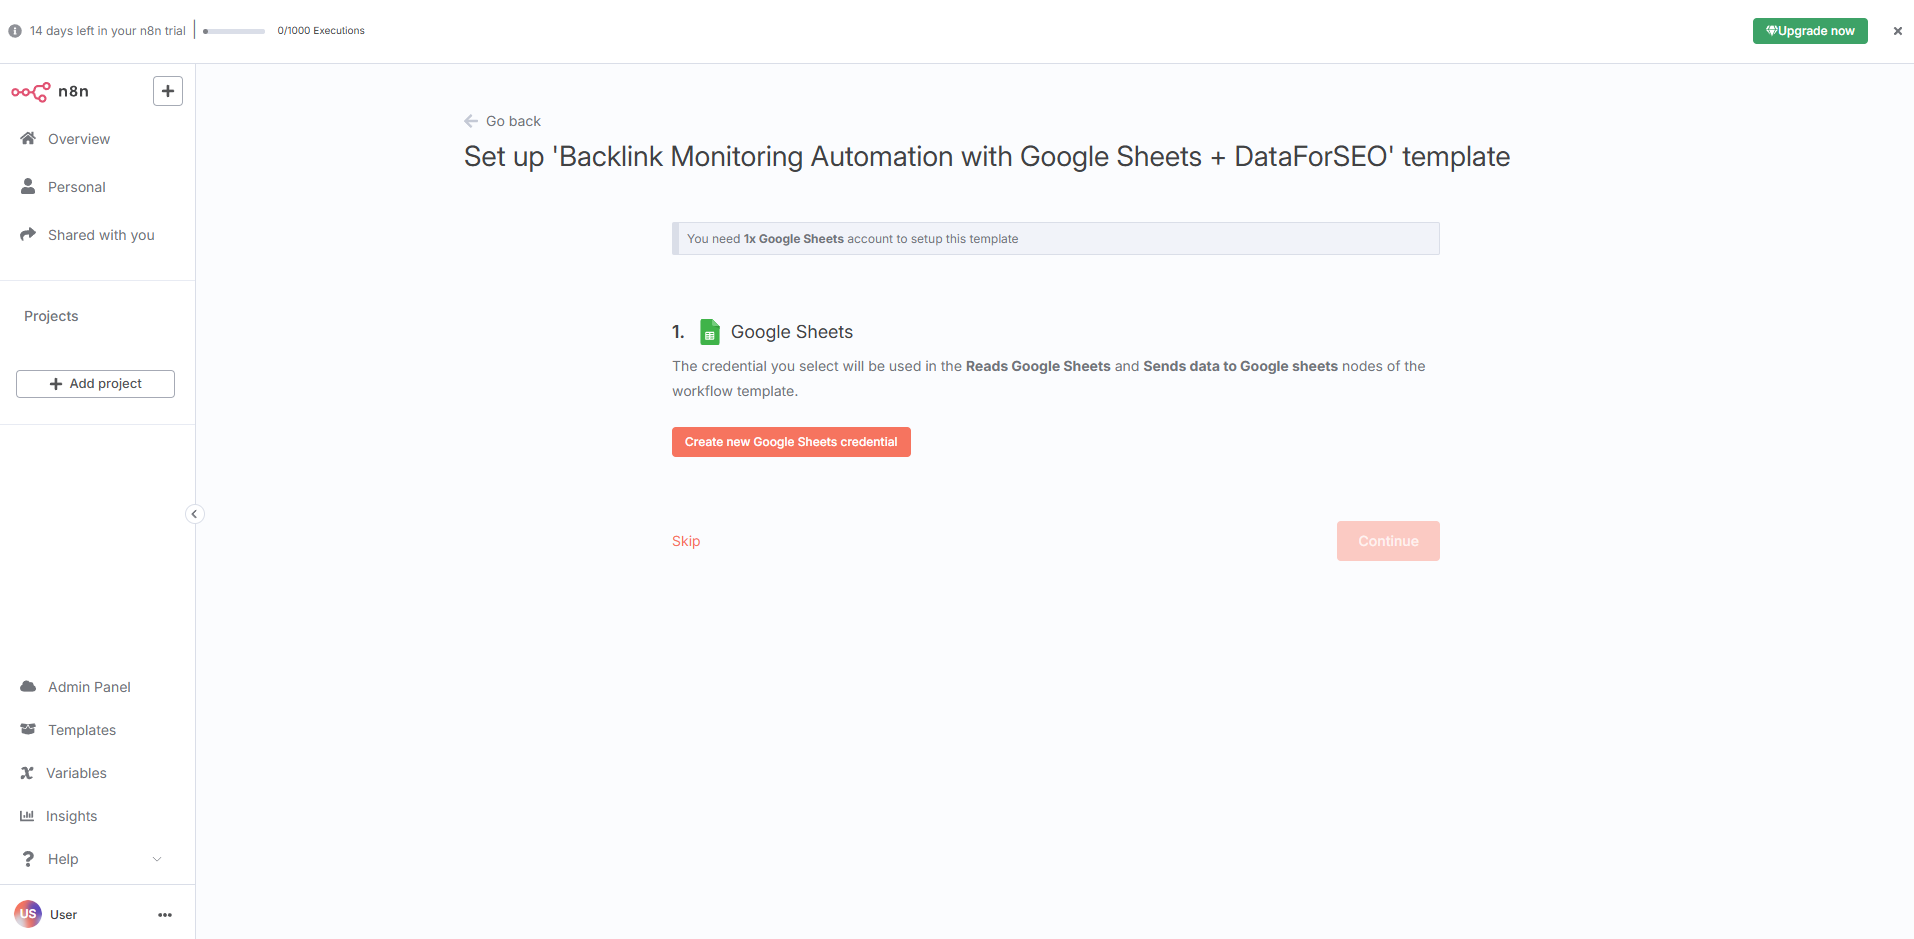Image resolution: width=1914 pixels, height=939 pixels.
Task: Click Create new Google Sheets credential
Action: [x=791, y=442]
